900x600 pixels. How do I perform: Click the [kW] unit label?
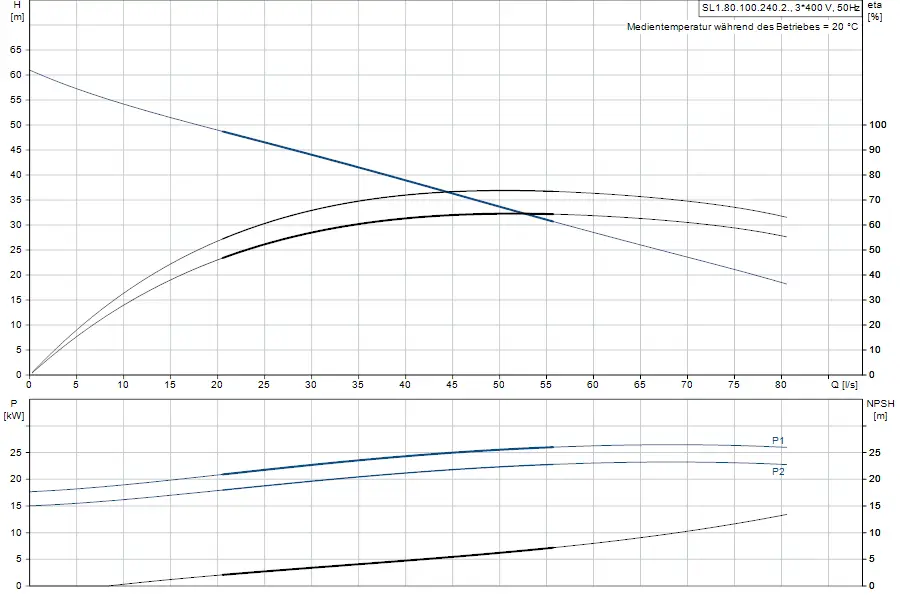(x=14, y=415)
